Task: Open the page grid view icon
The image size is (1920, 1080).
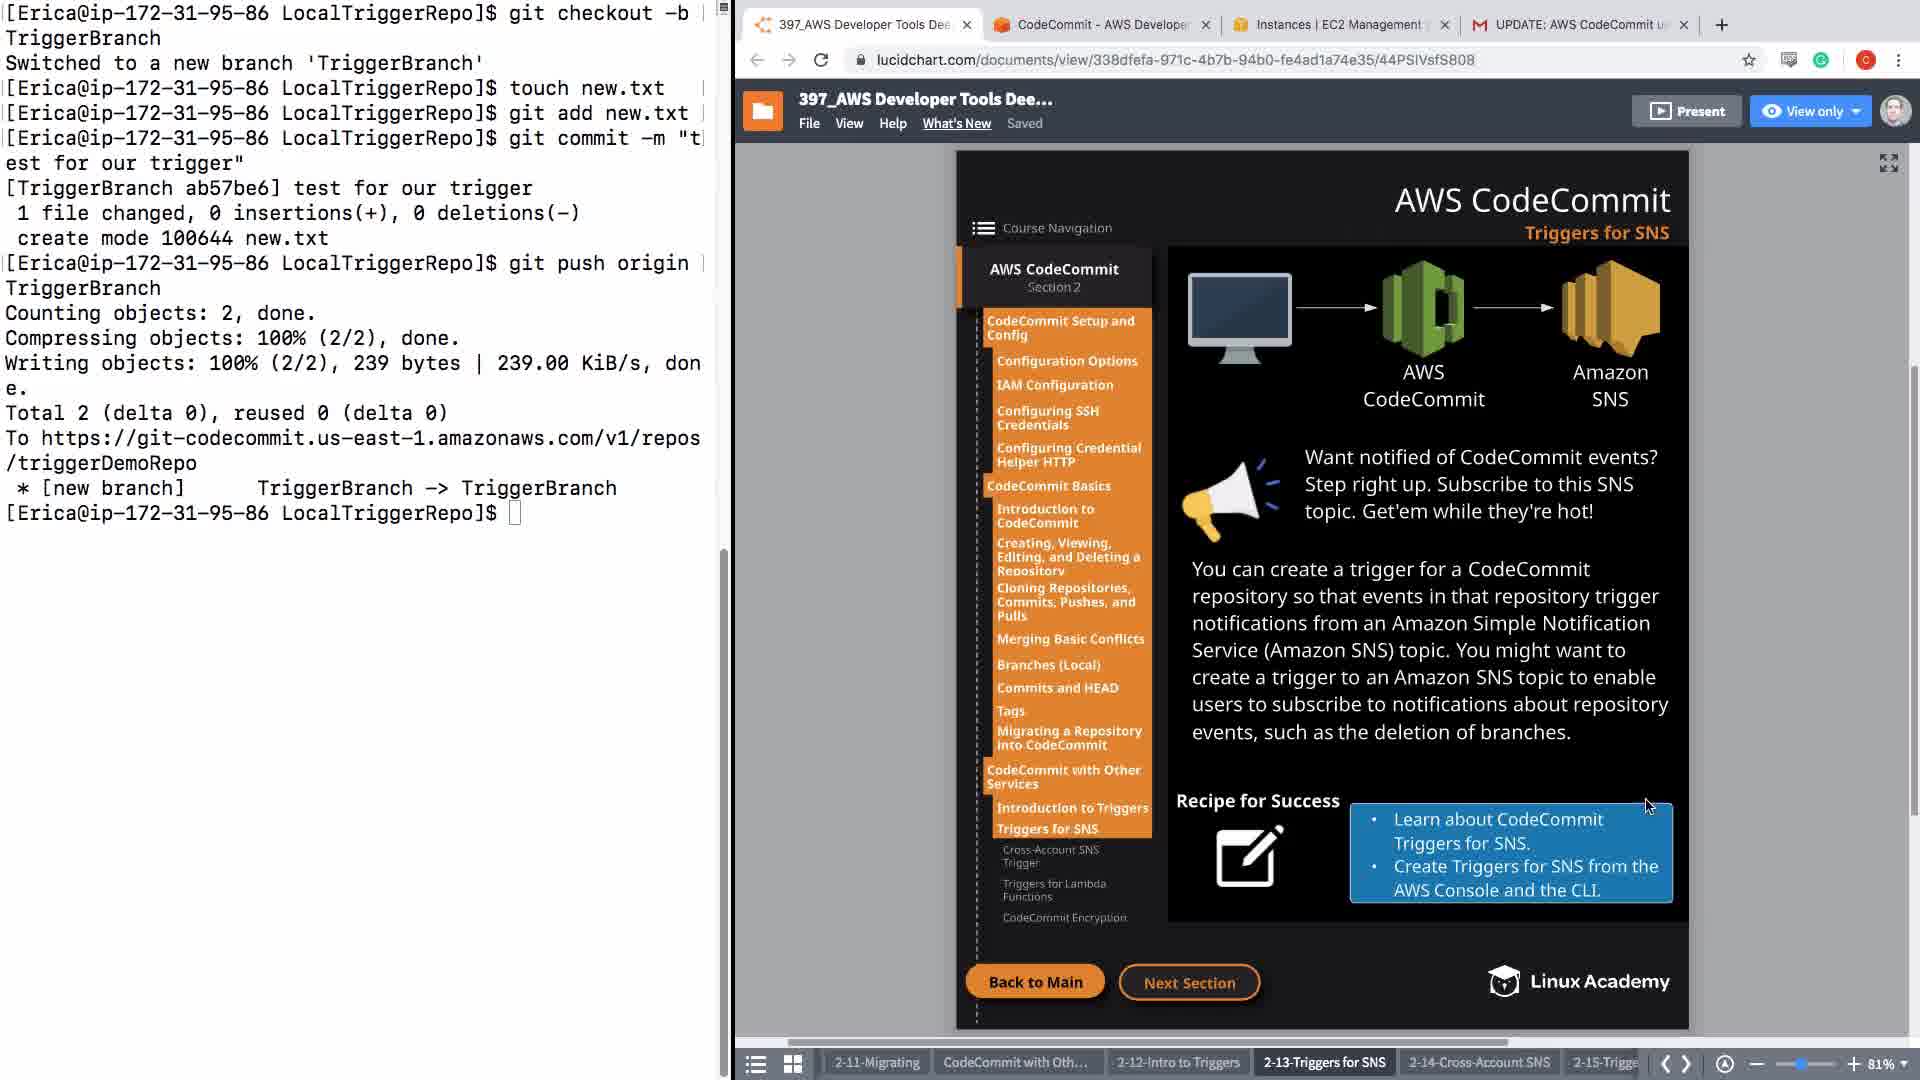Action: [793, 1064]
